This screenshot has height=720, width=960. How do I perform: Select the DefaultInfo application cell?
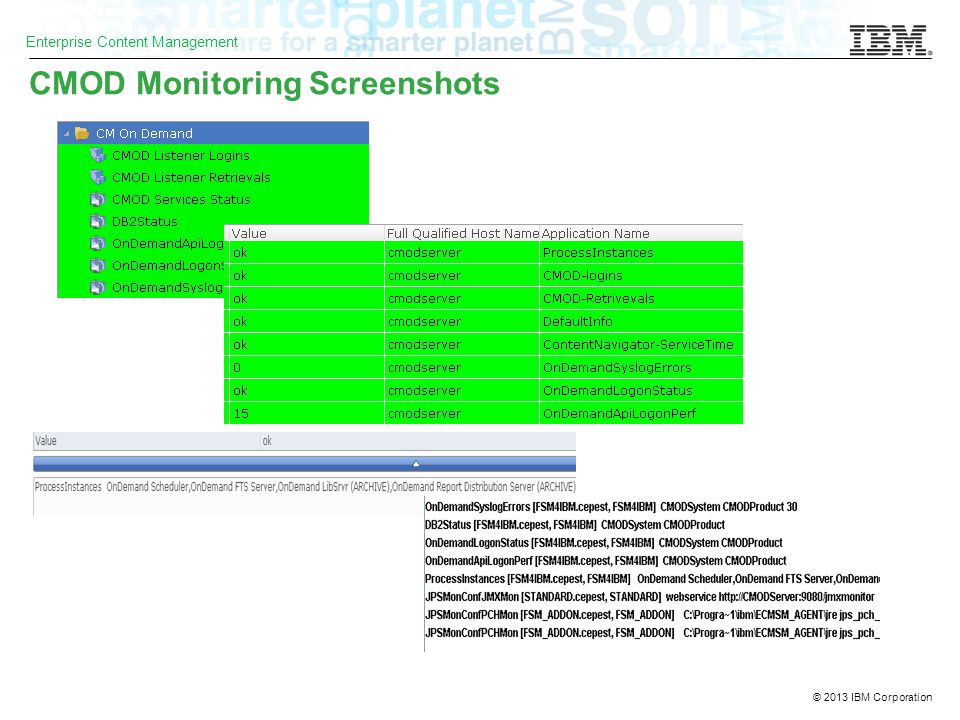(x=641, y=321)
